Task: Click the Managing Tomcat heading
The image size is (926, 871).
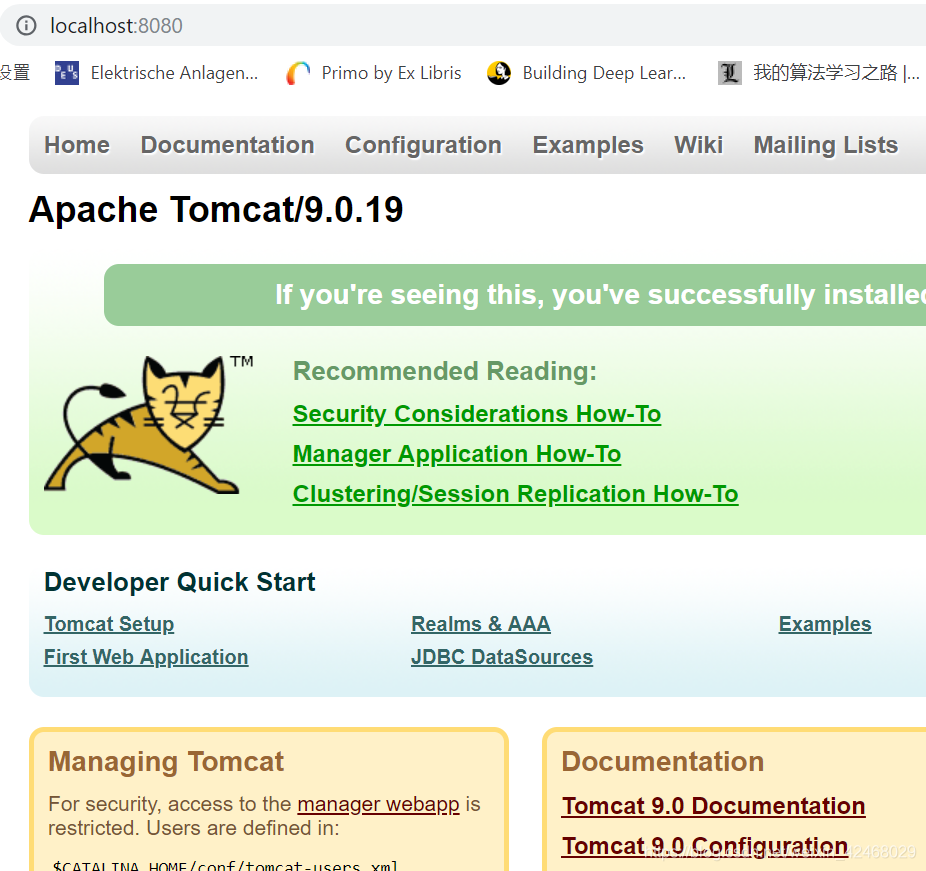Action: pyautogui.click(x=166, y=762)
